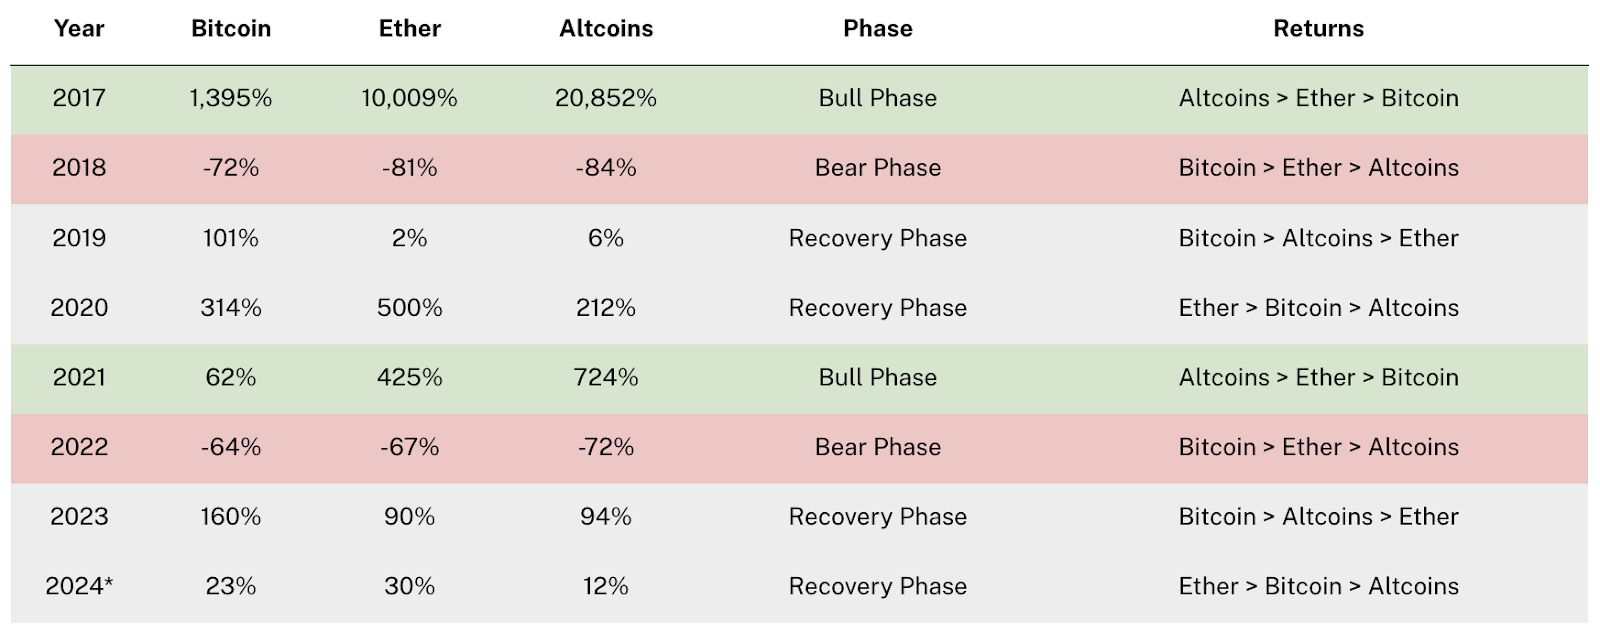The width and height of the screenshot is (1600, 632).
Task: Click the 20,852% Altcoins cell
Action: [x=606, y=98]
